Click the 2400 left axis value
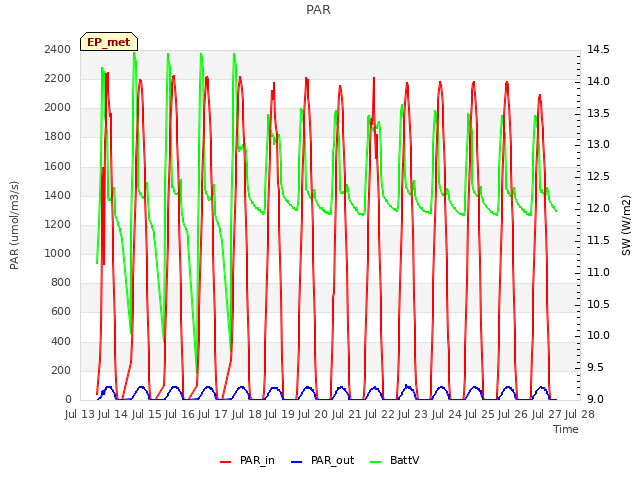This screenshot has height=480, width=640. coord(58,49)
